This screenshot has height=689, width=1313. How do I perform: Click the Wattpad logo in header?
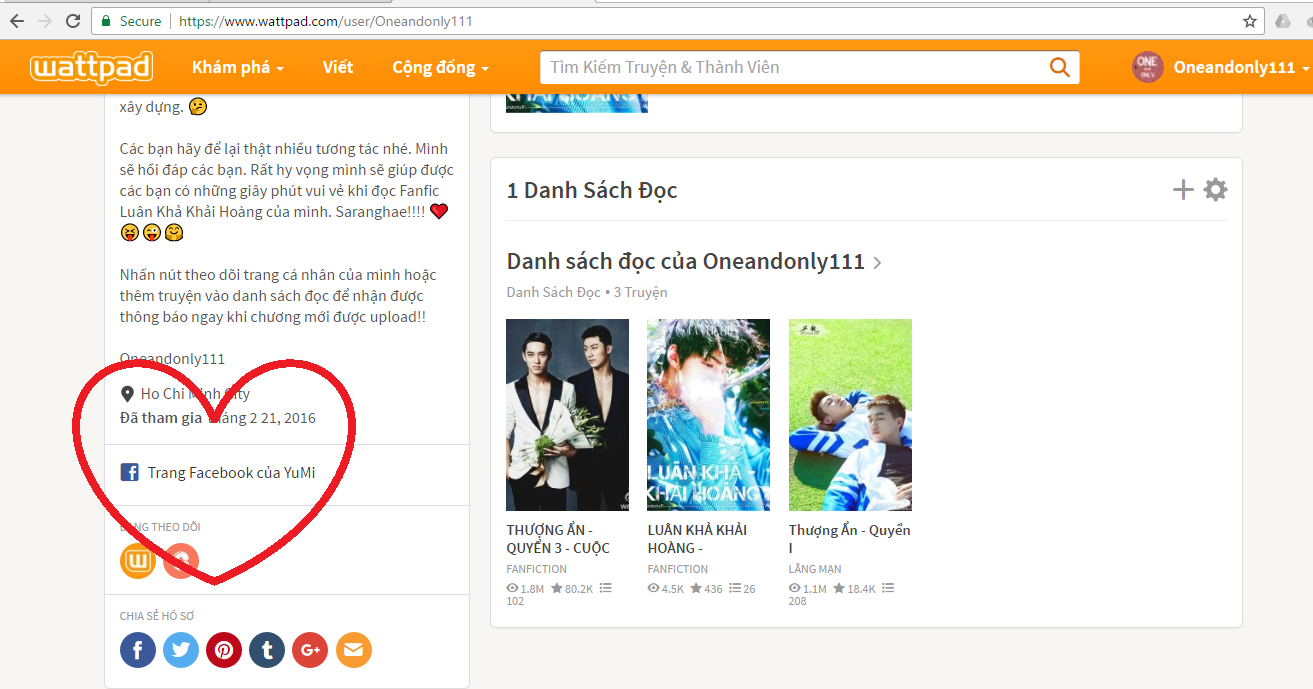91,67
